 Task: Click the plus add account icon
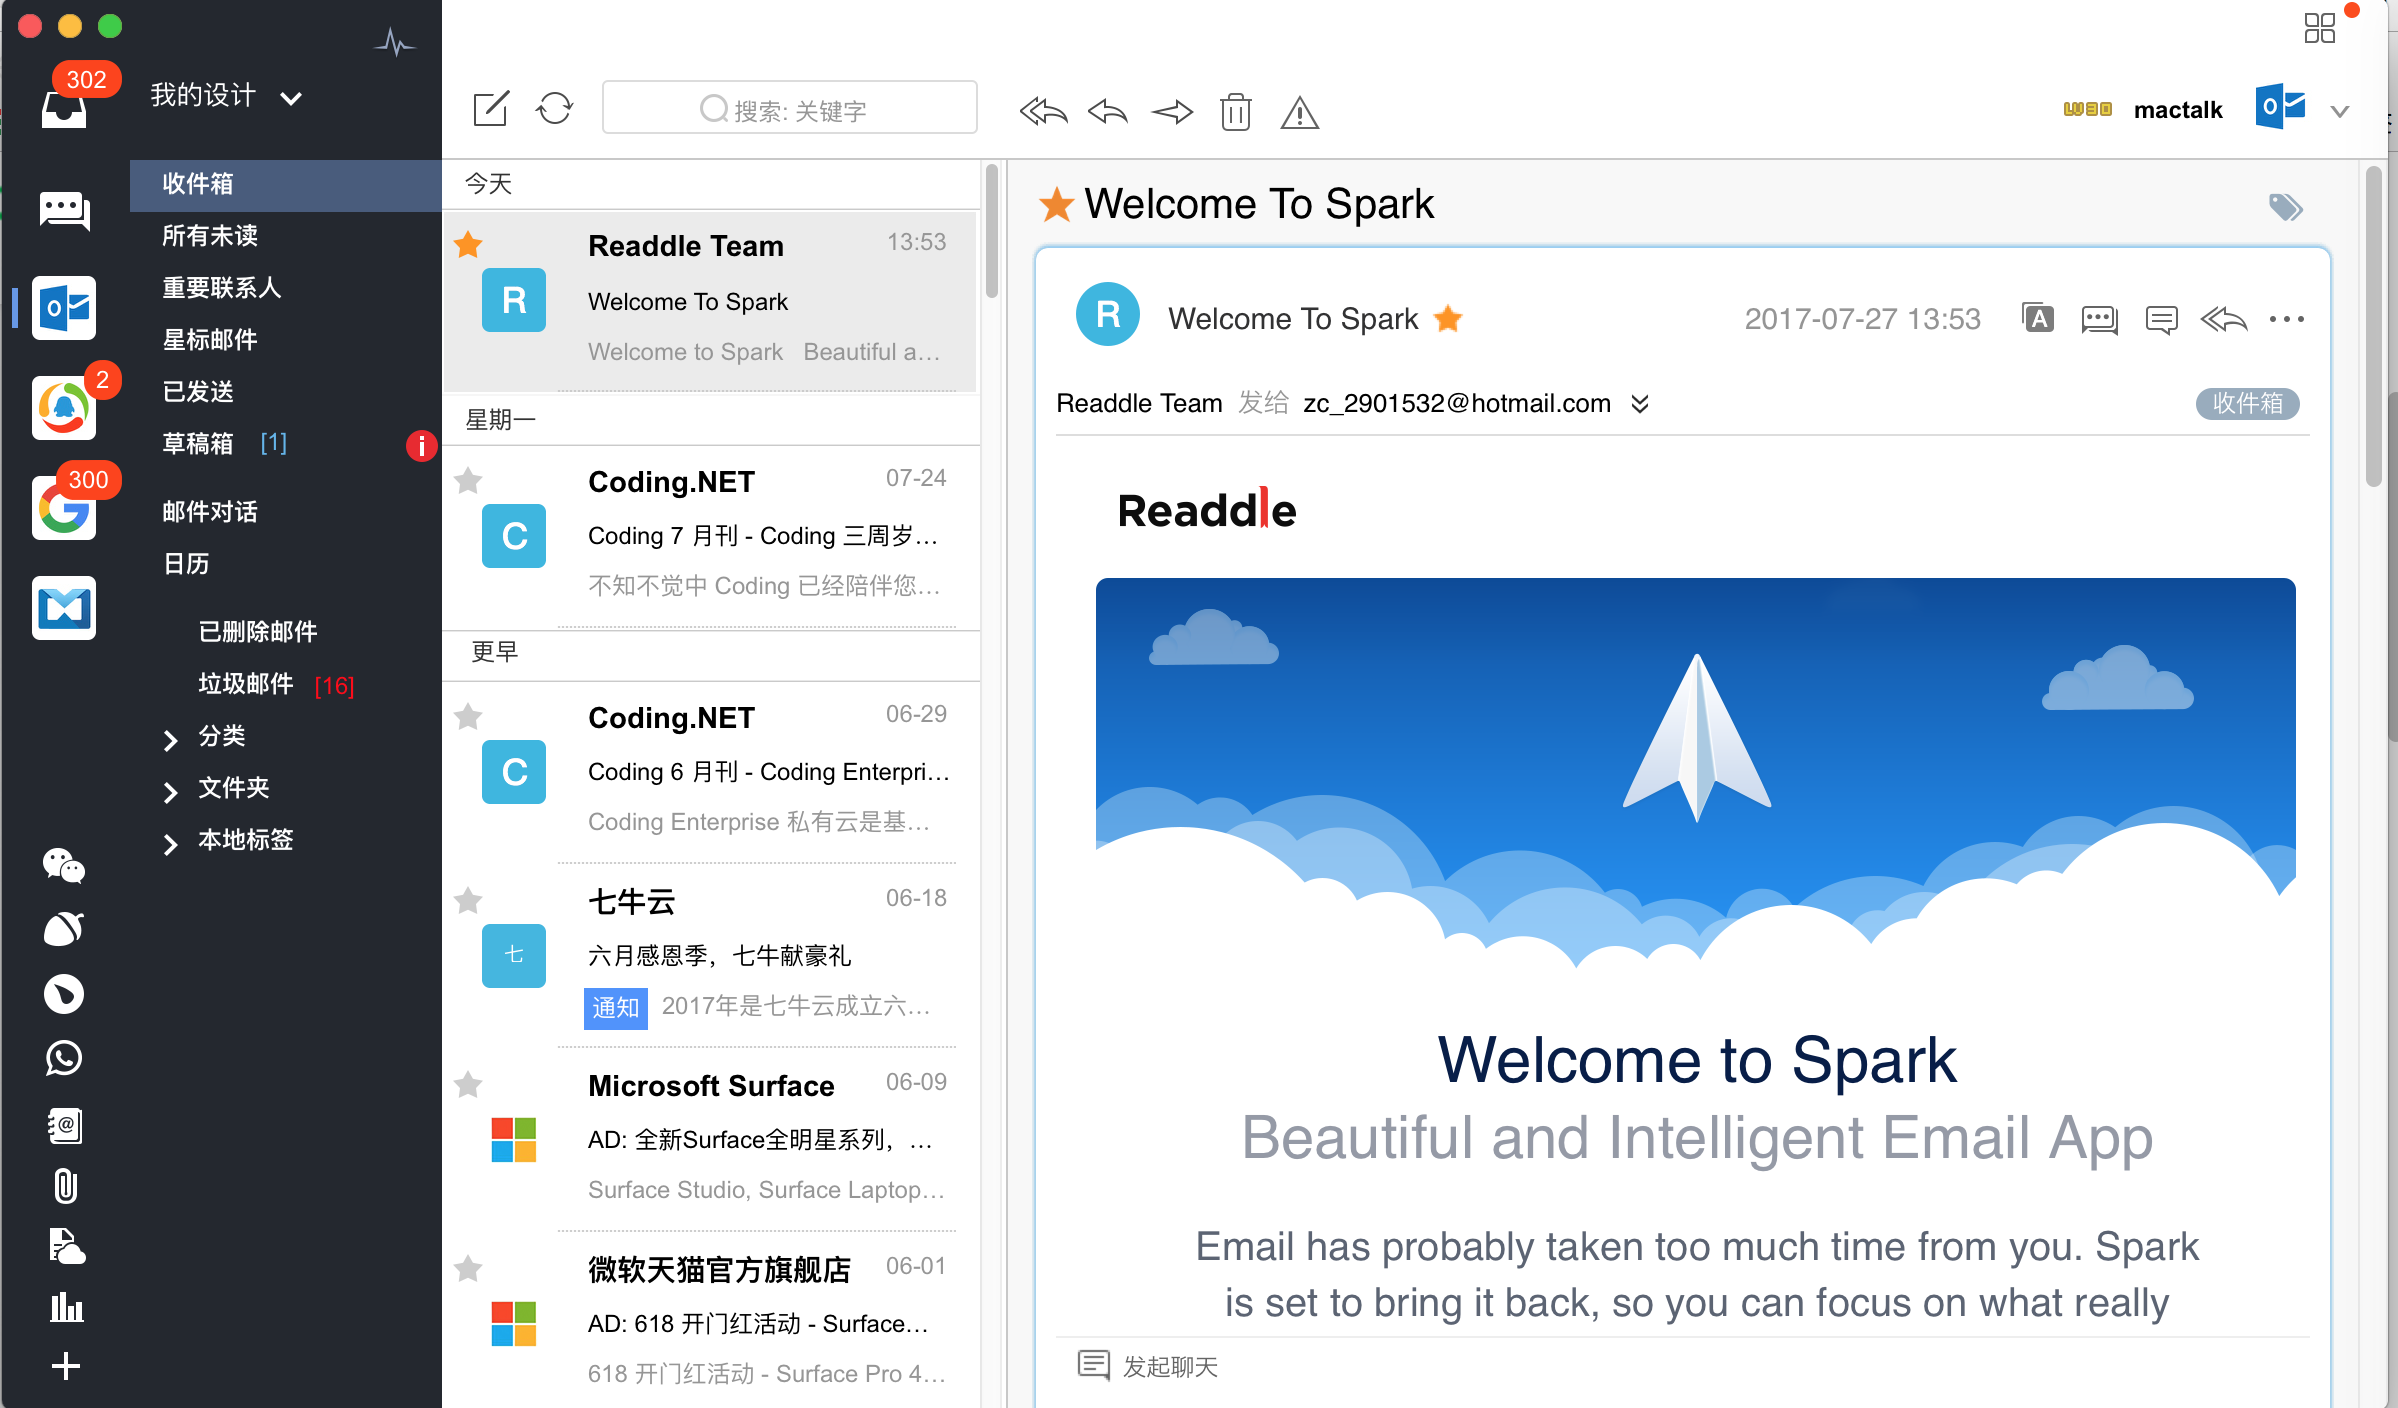66,1366
